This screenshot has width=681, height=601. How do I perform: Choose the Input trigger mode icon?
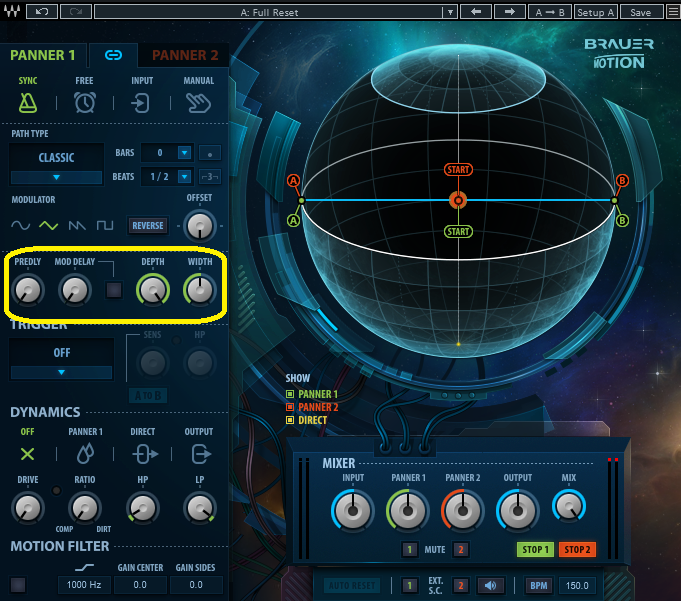click(x=142, y=103)
